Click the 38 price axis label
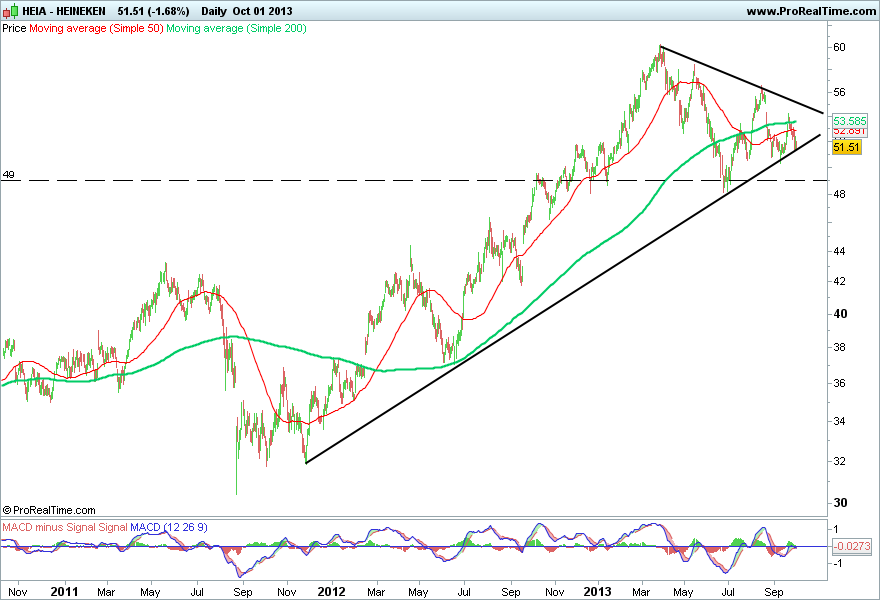 tap(839, 347)
